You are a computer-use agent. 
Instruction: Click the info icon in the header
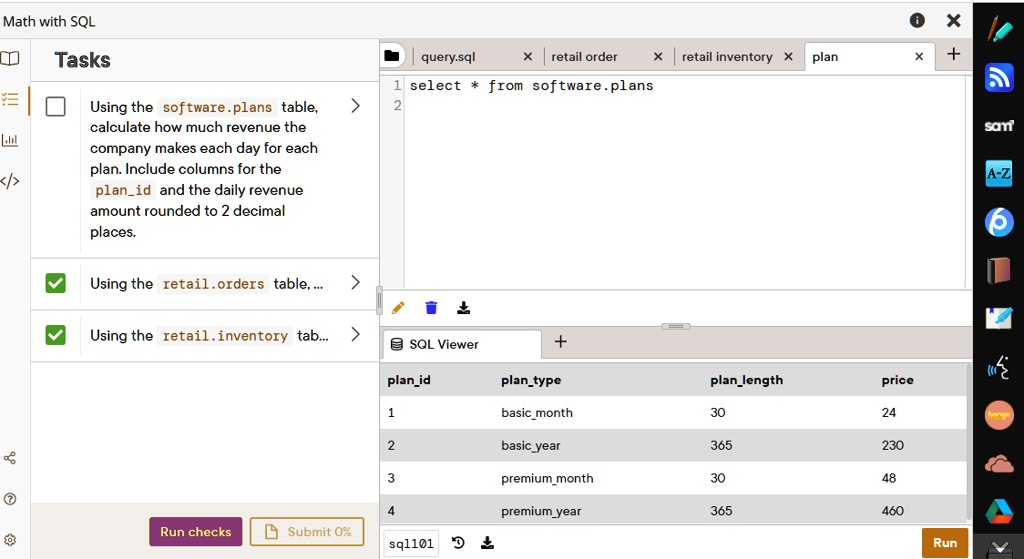[917, 21]
